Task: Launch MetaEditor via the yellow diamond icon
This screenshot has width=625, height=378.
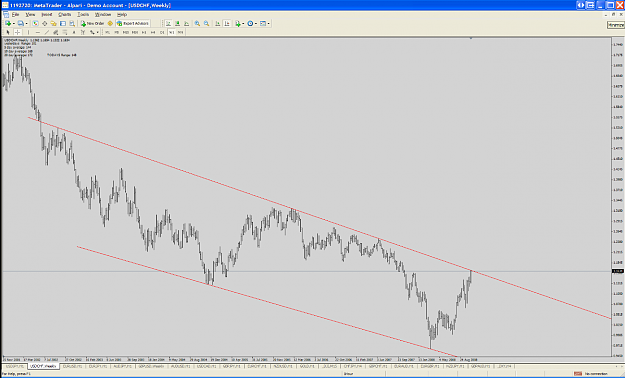Action: coord(110,24)
